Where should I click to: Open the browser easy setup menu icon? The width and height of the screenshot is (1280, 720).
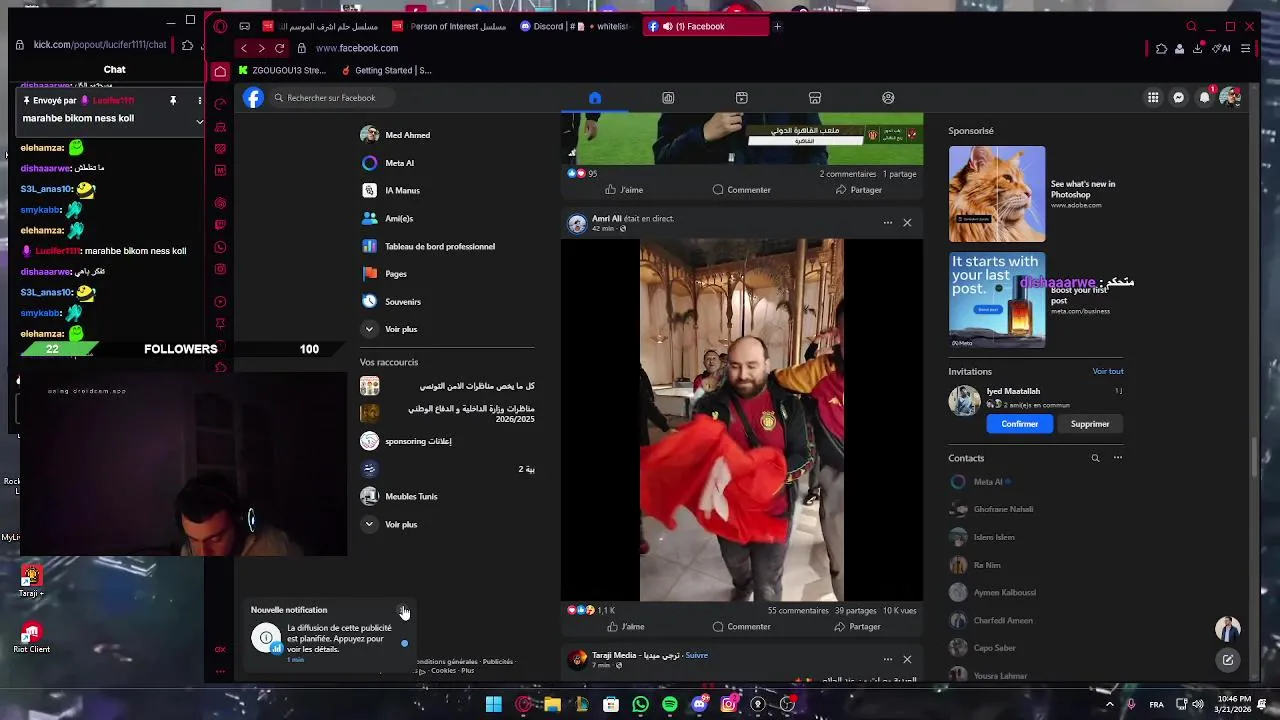click(1245, 48)
